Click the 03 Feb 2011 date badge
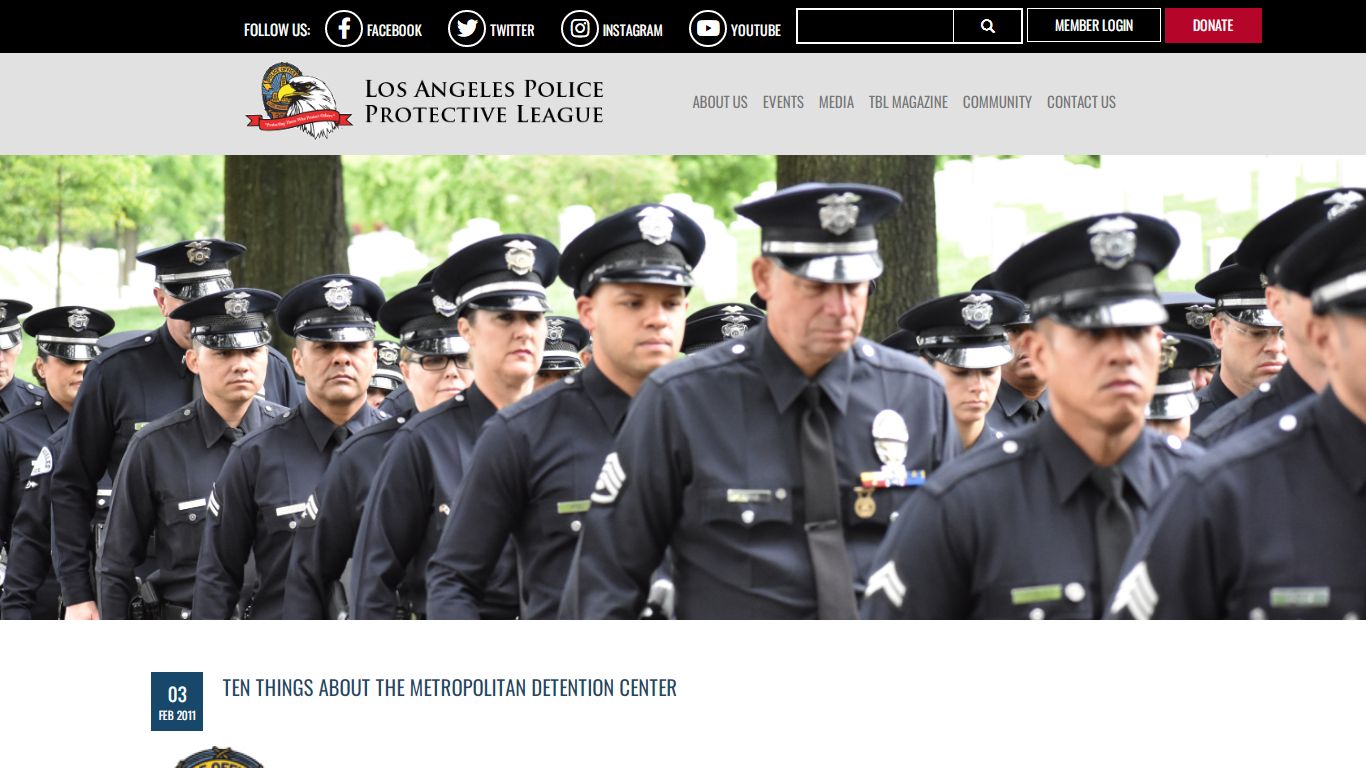This screenshot has width=1366, height=768. point(177,701)
